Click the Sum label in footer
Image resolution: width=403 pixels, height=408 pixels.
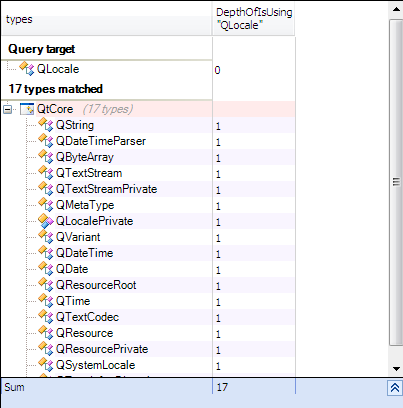(14, 387)
